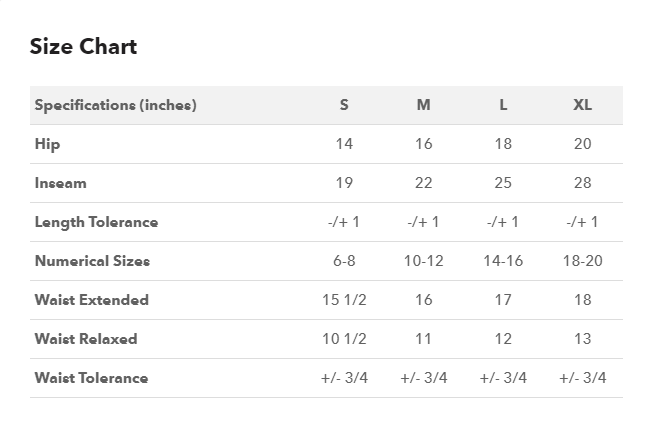Click the Hip row label

pyautogui.click(x=47, y=144)
